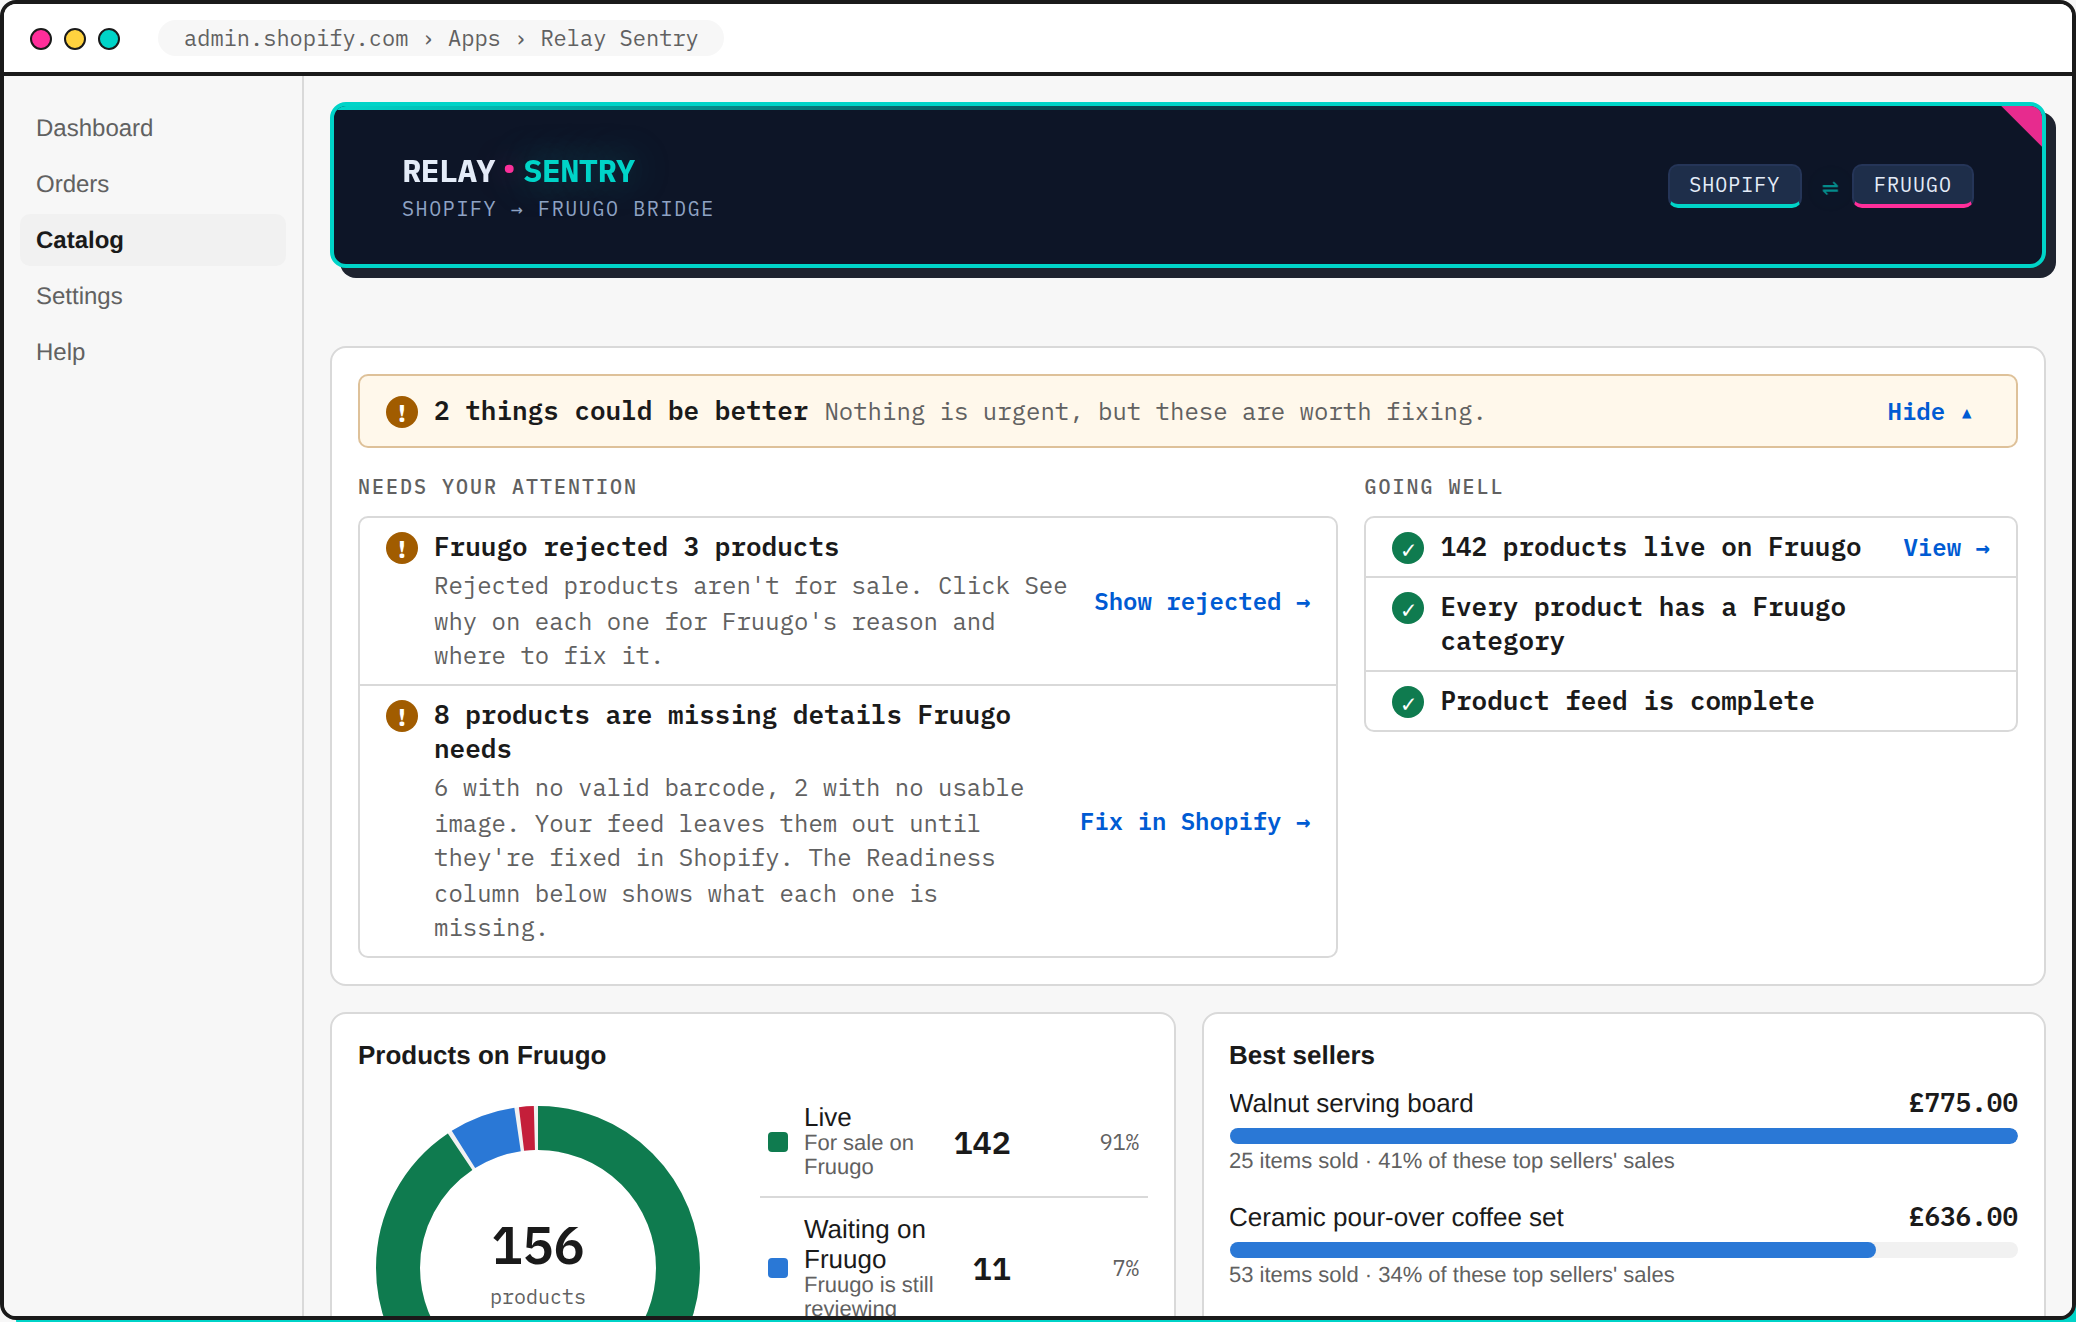Click the blue Waiting on Fruugo swatch
The height and width of the screenshot is (1322, 2076).
pos(778,1268)
